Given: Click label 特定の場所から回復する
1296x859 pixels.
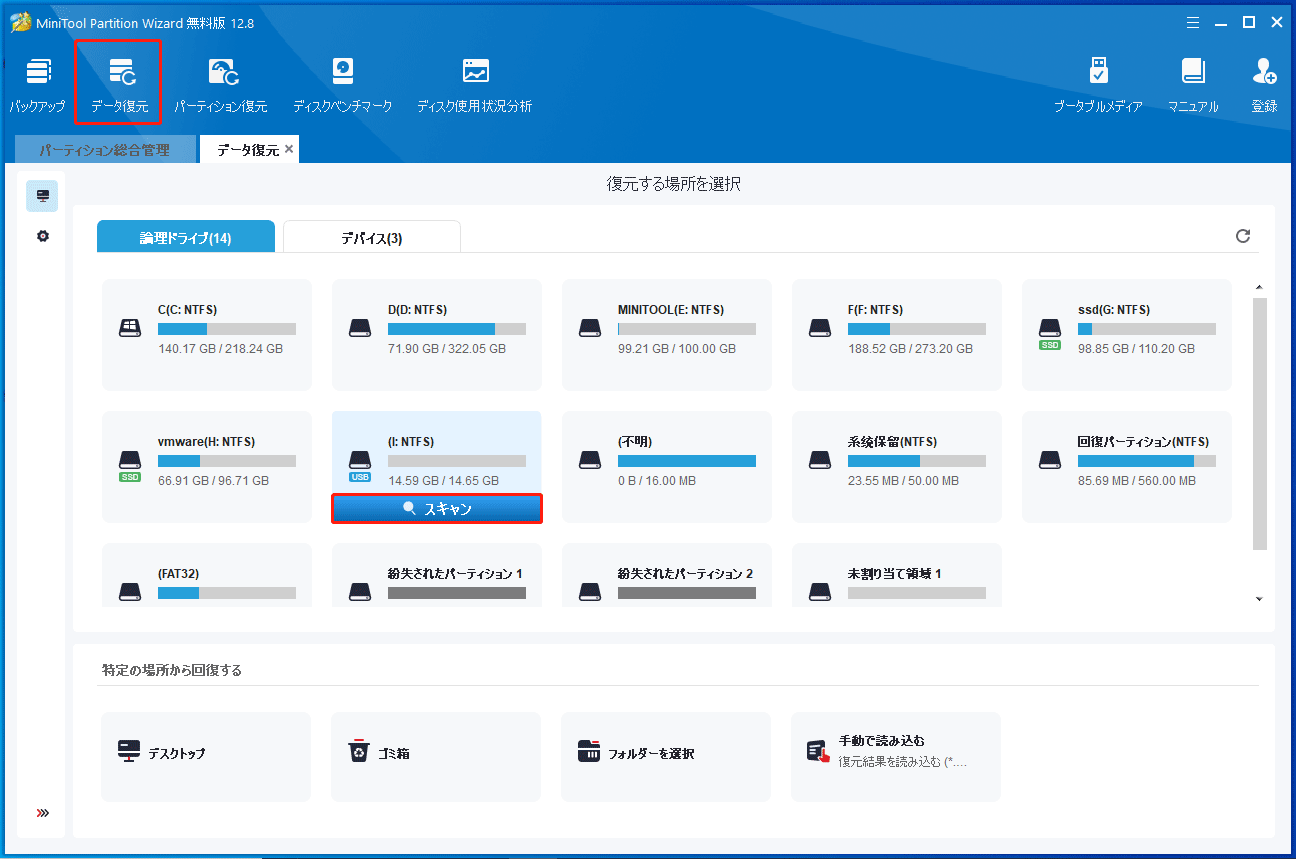Looking at the screenshot, I should 172,670.
